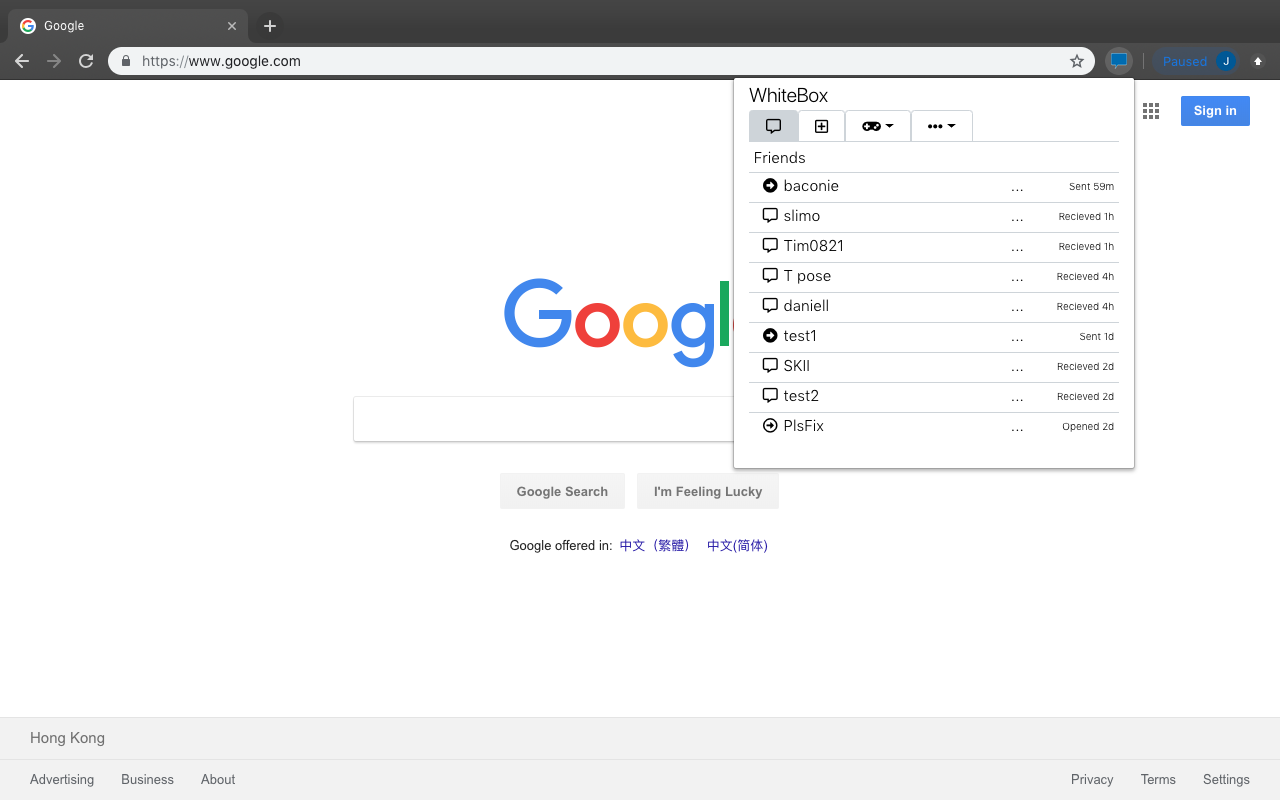Image resolution: width=1280 pixels, height=800 pixels.
Task: Click the Sign in button
Action: (1215, 111)
